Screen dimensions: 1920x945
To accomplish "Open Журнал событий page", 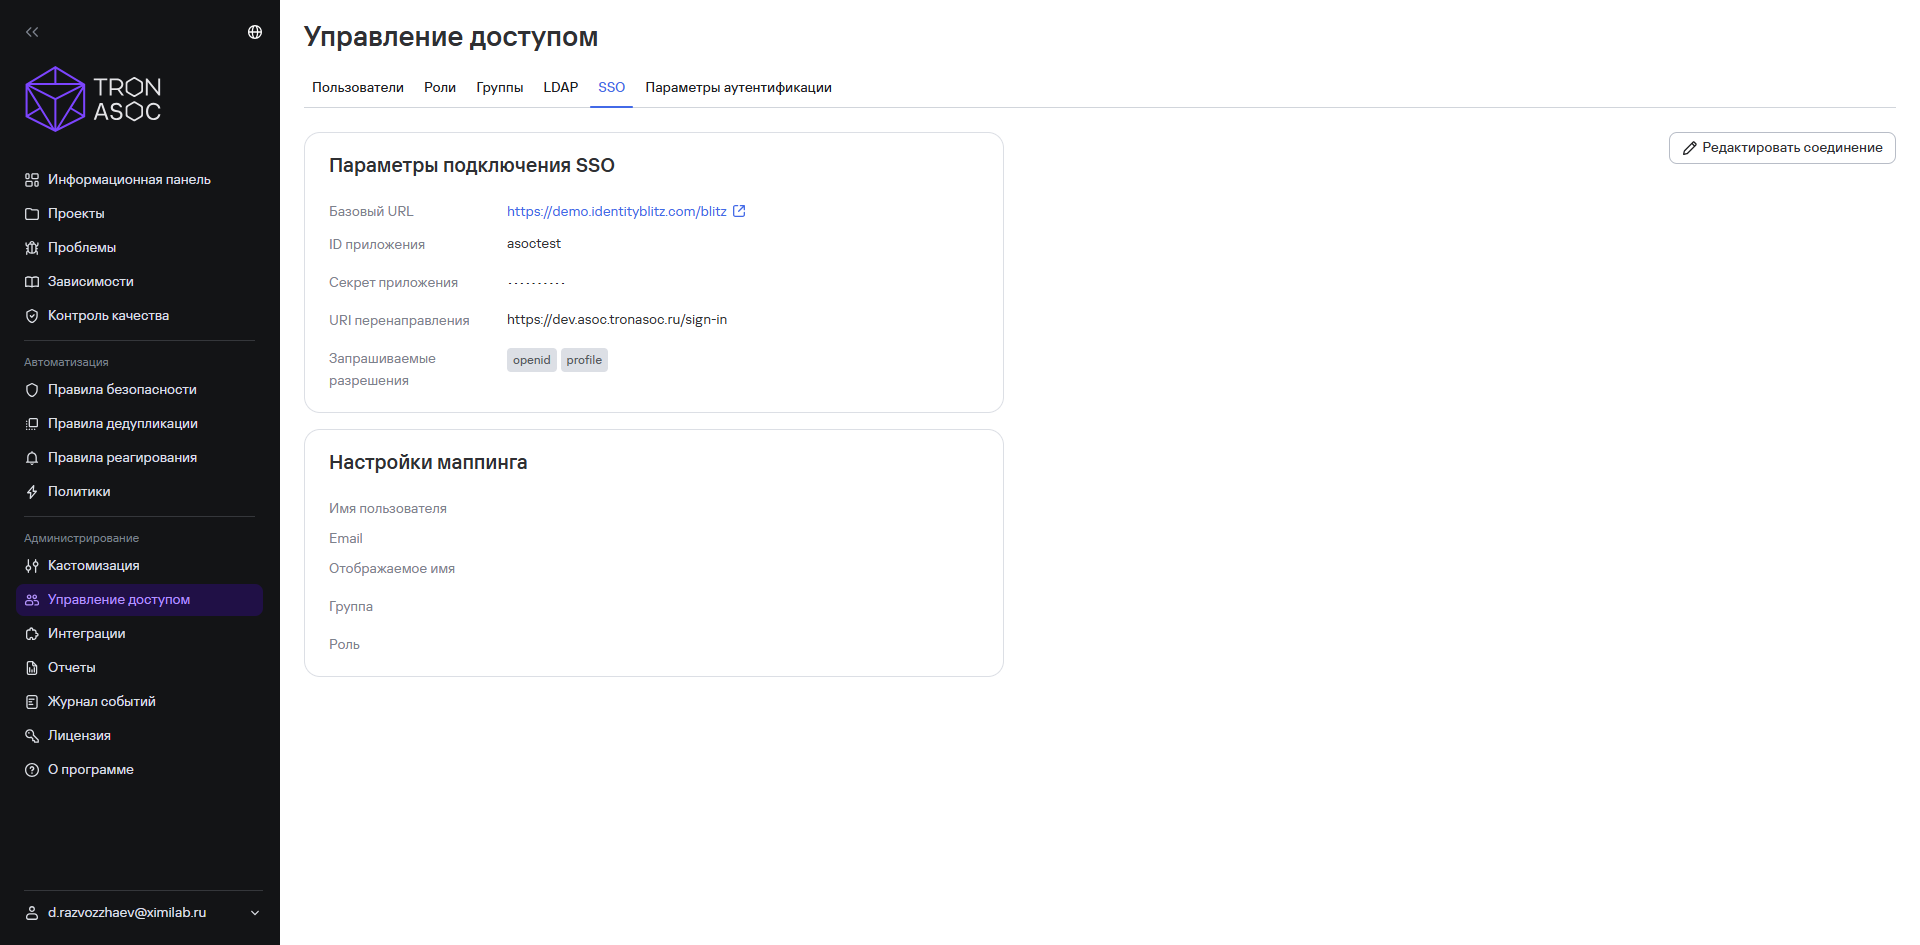I will coord(139,702).
